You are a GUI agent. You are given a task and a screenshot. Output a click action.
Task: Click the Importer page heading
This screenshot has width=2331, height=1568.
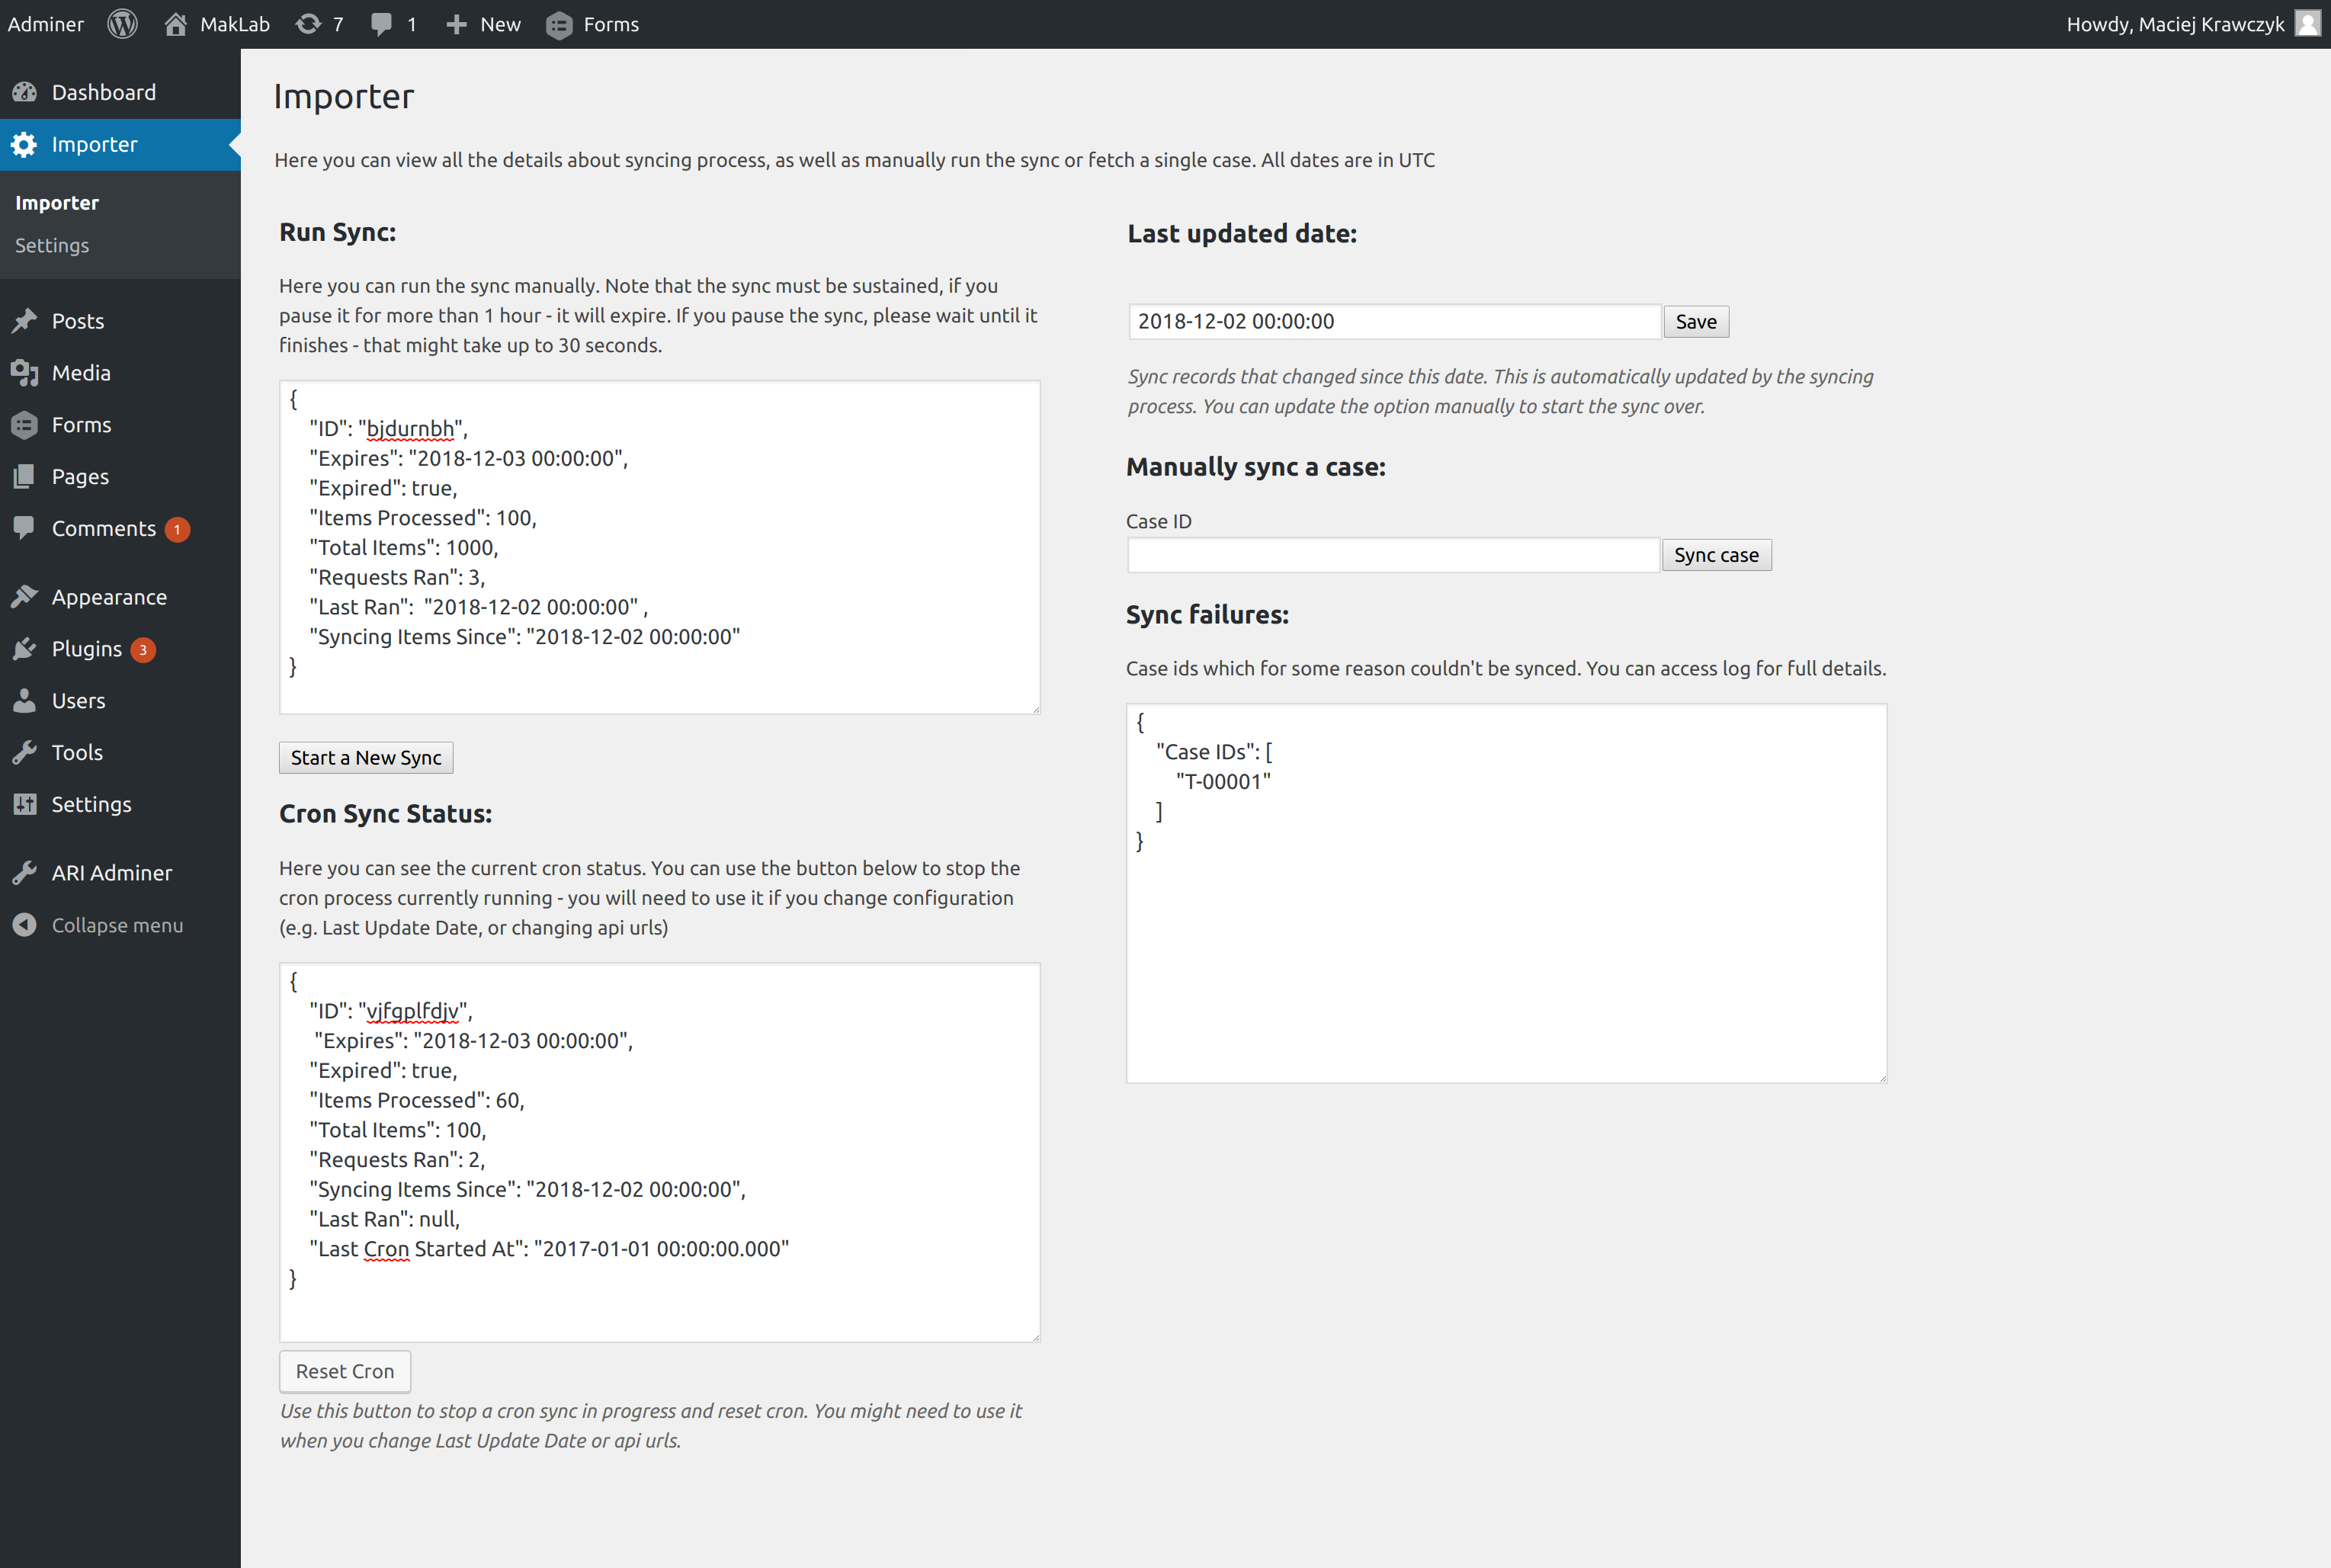[343, 96]
